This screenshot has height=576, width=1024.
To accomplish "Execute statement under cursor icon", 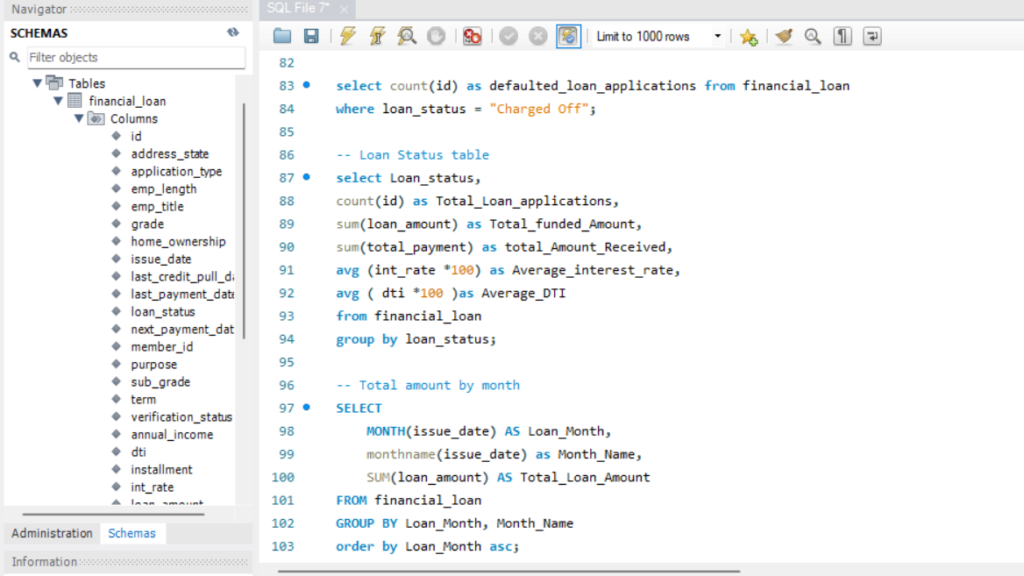I will (377, 36).
